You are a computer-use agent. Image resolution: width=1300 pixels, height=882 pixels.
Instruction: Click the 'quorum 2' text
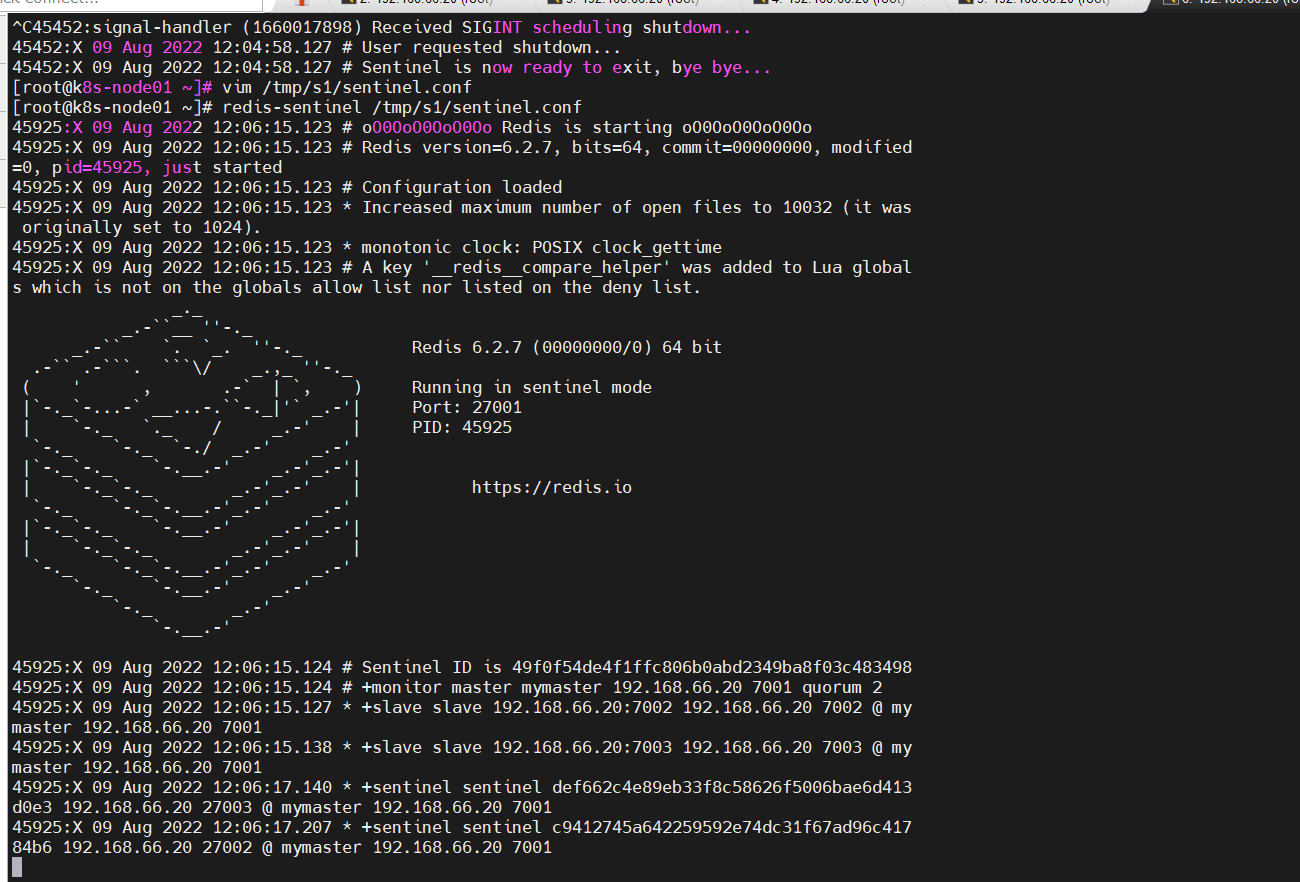click(842, 687)
